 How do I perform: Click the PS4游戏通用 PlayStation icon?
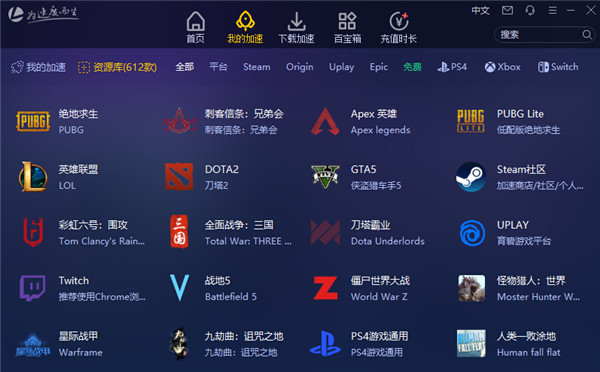point(325,344)
